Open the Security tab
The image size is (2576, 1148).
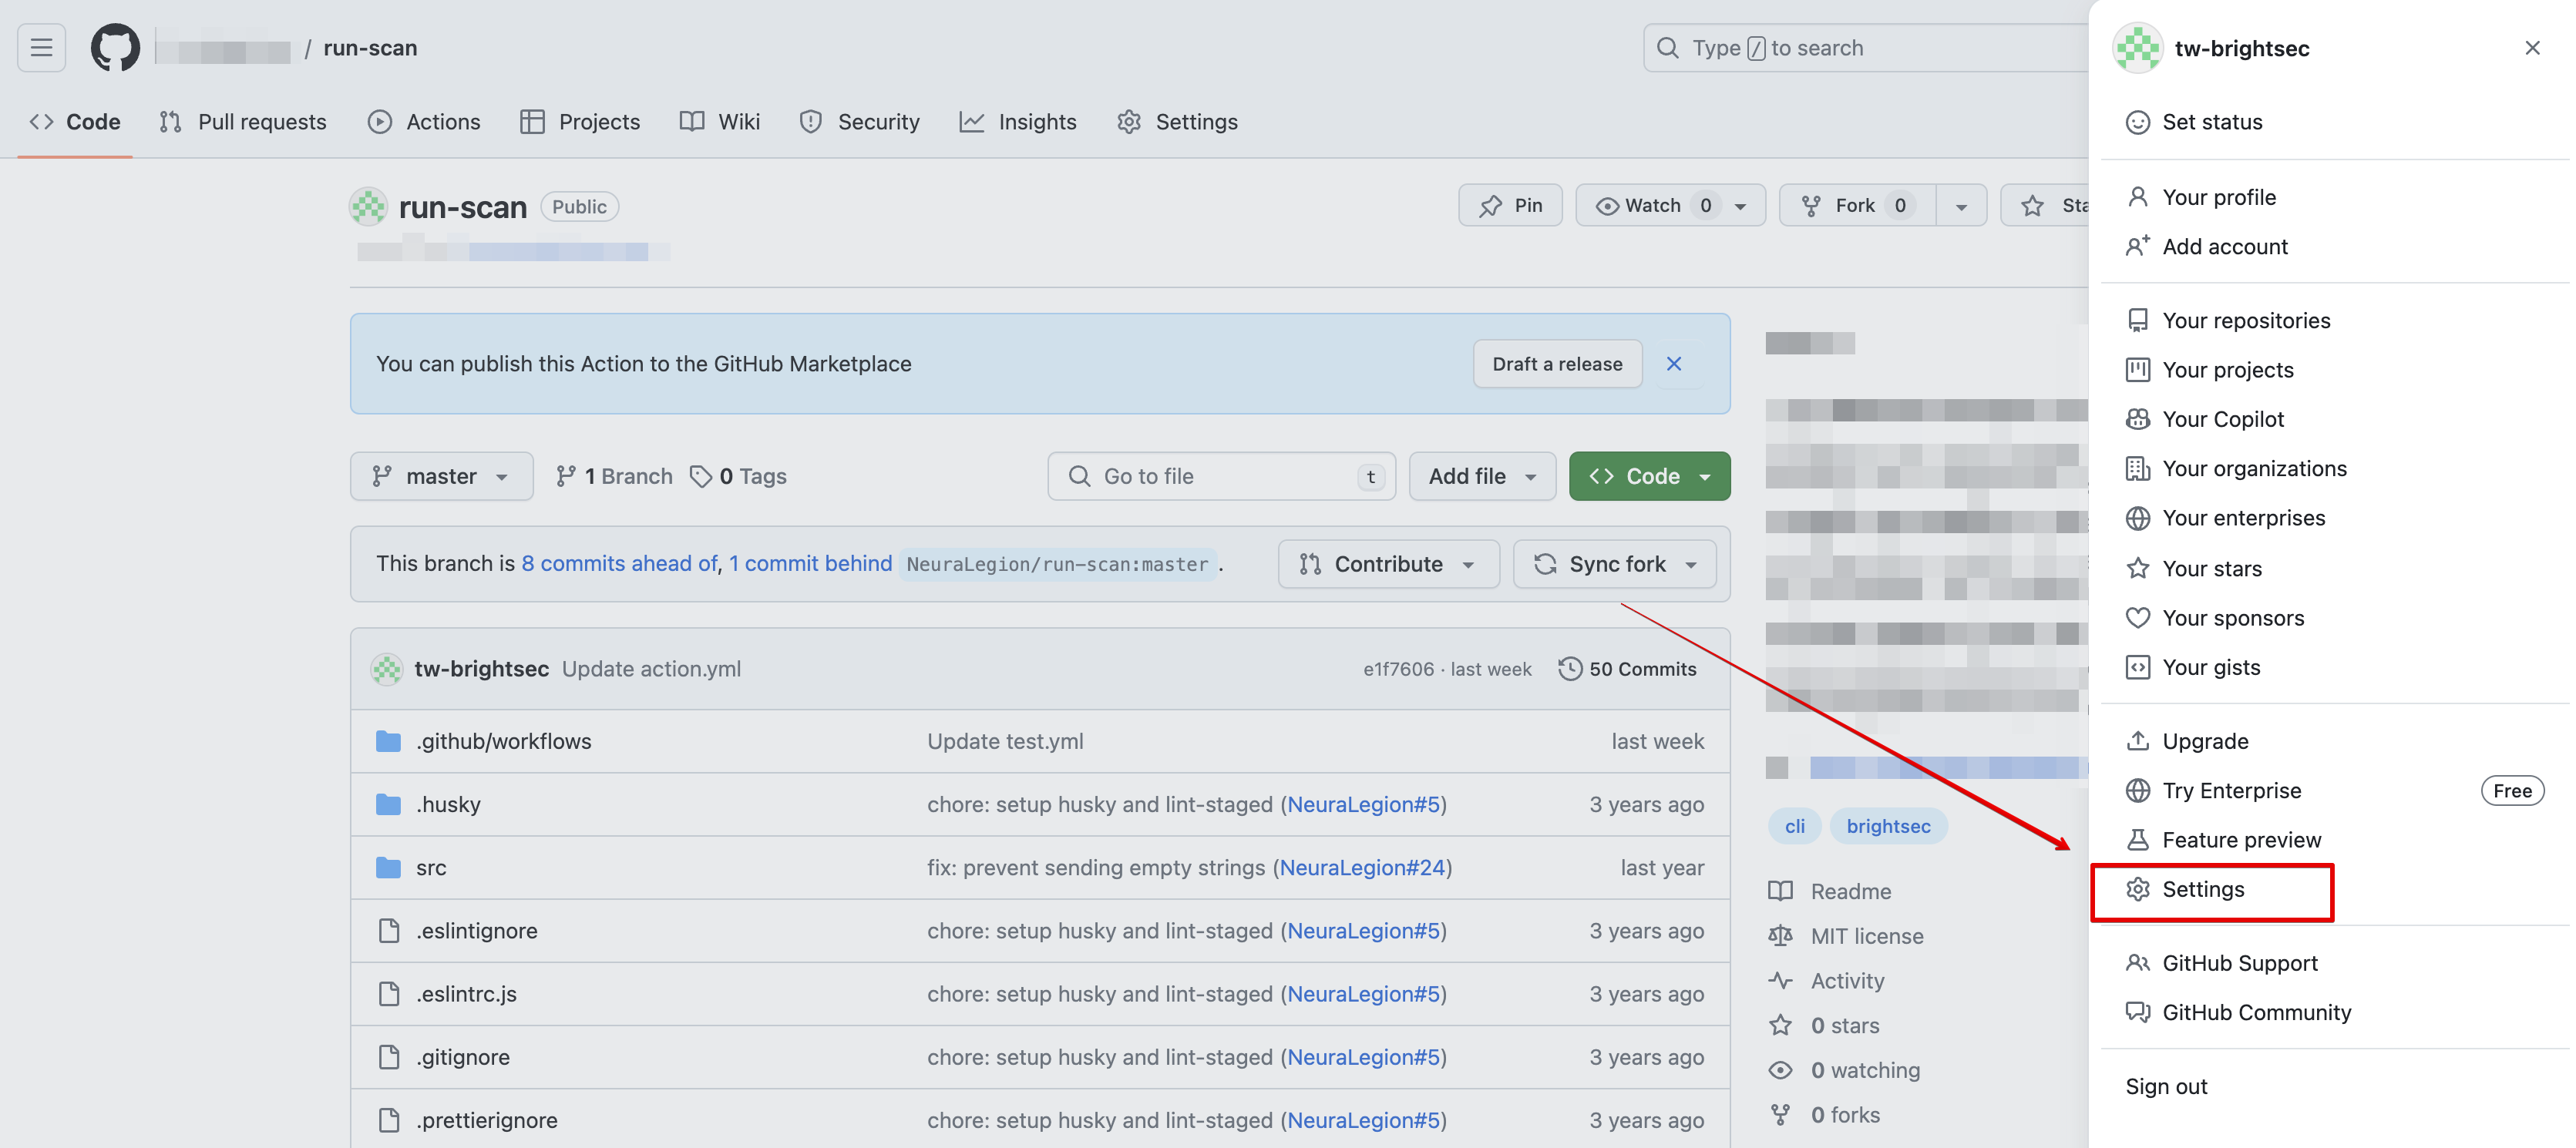click(x=860, y=122)
